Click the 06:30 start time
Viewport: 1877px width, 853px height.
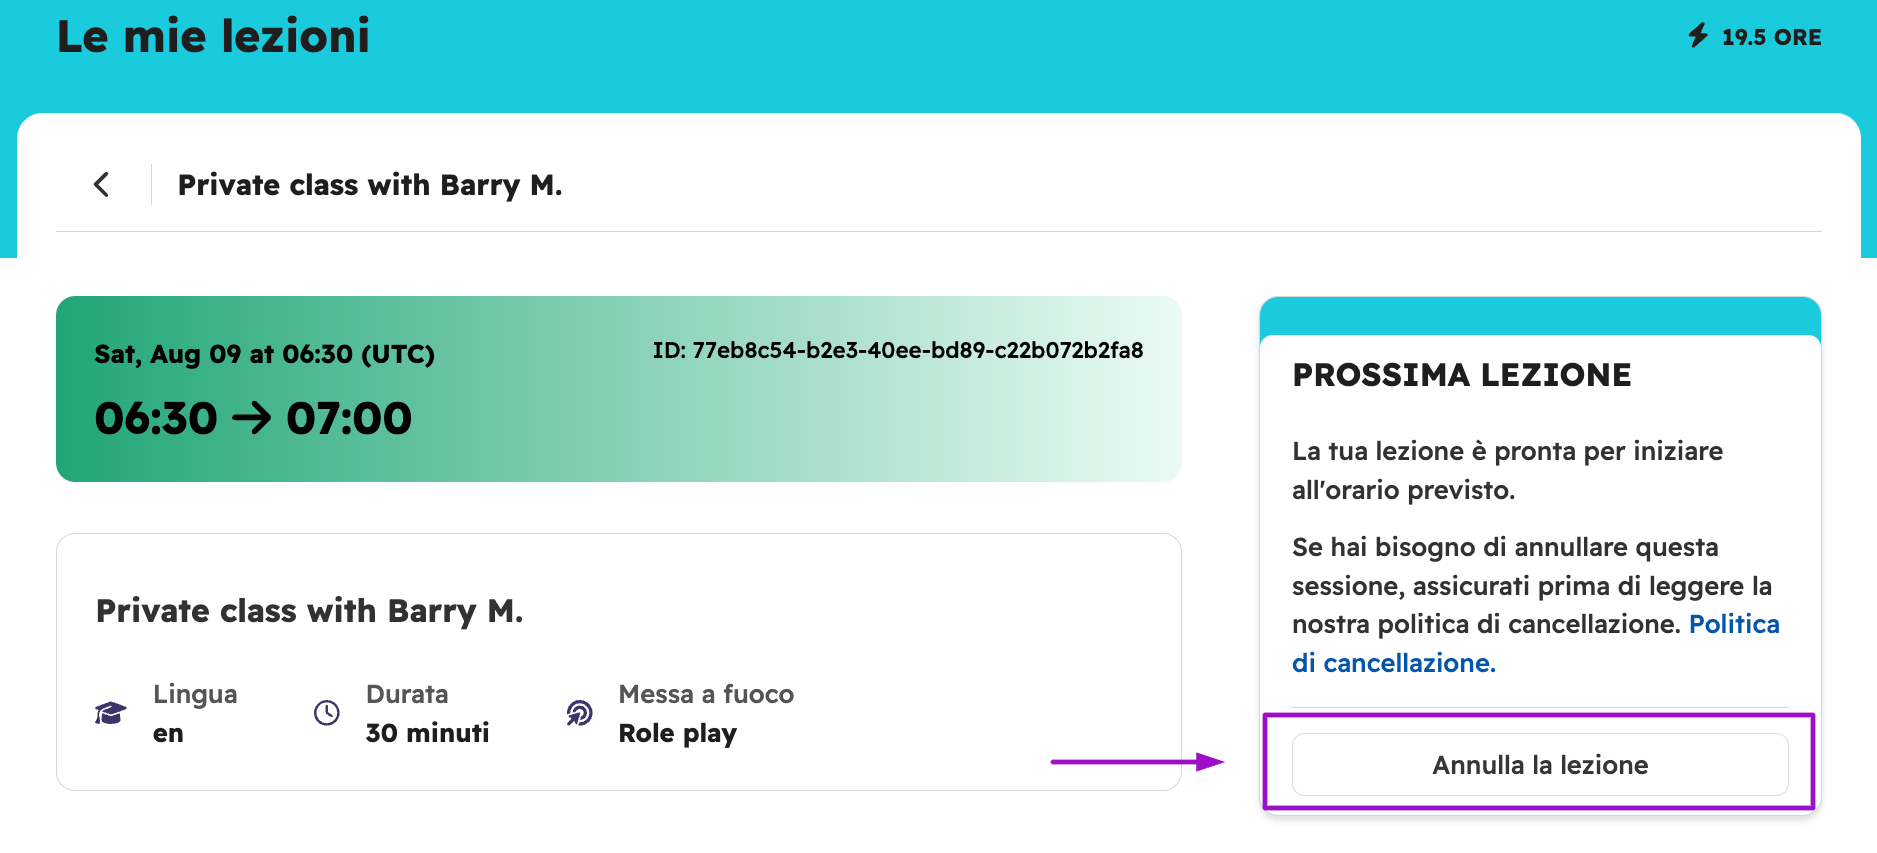tap(156, 418)
